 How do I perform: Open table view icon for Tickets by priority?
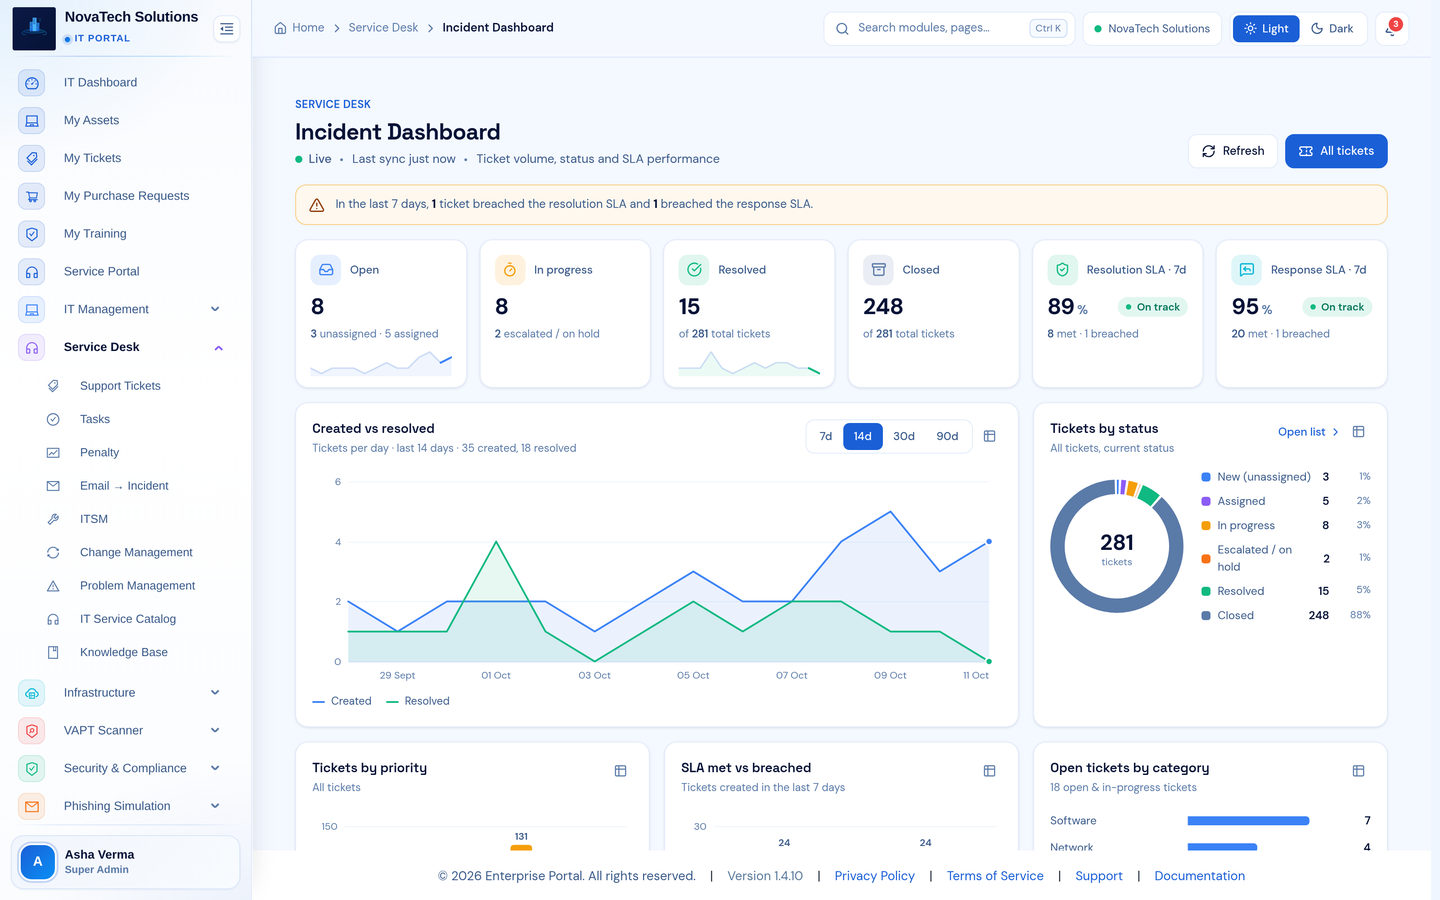[620, 771]
